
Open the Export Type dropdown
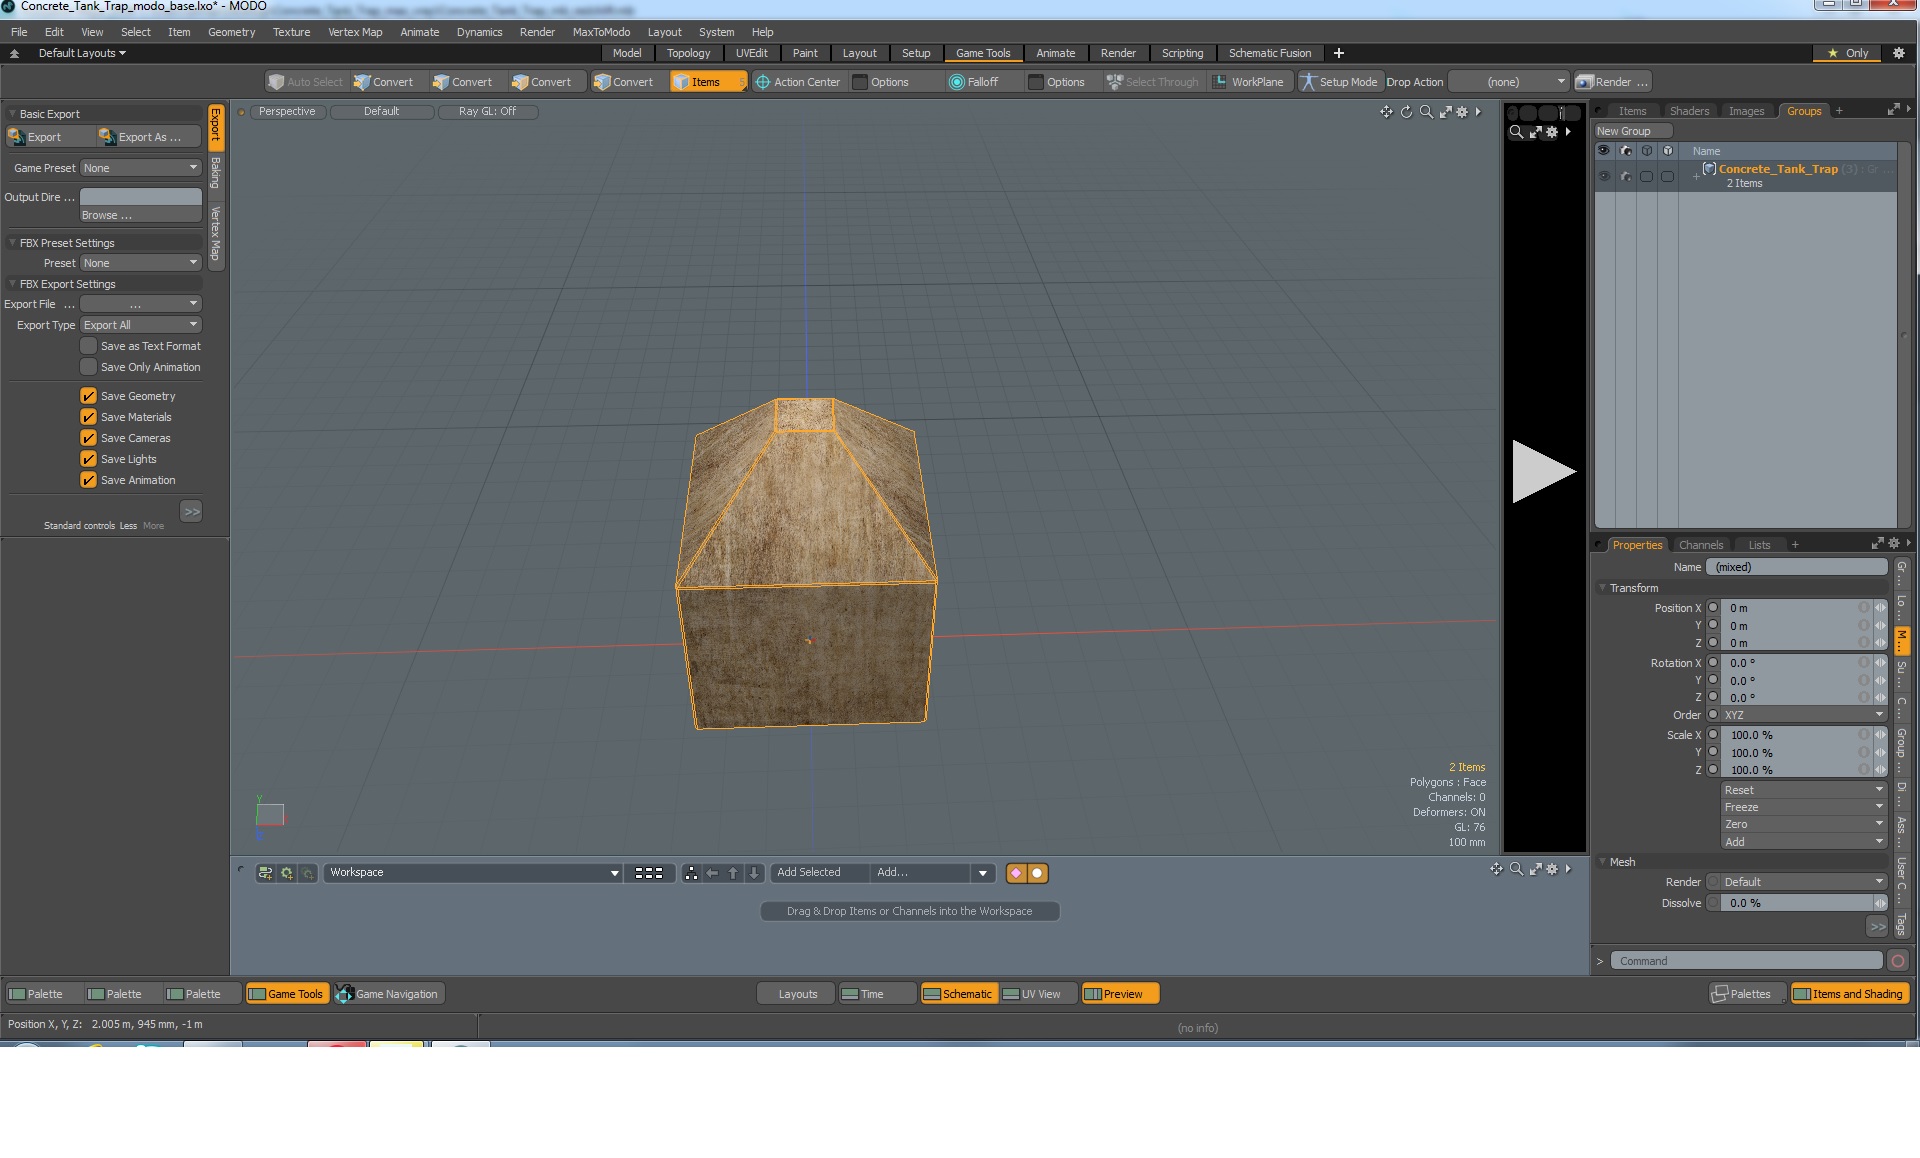click(x=141, y=325)
